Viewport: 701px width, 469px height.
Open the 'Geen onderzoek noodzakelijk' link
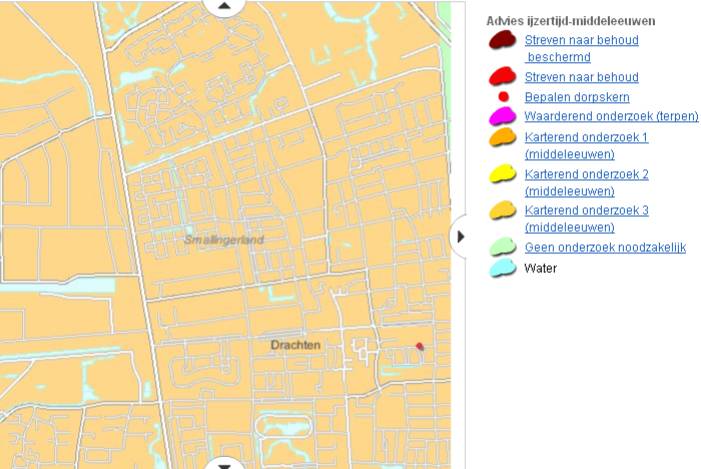(x=605, y=247)
